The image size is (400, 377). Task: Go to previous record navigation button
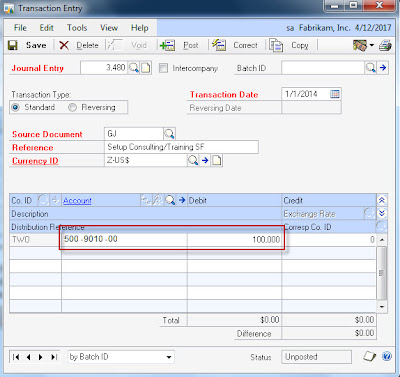(x=28, y=357)
